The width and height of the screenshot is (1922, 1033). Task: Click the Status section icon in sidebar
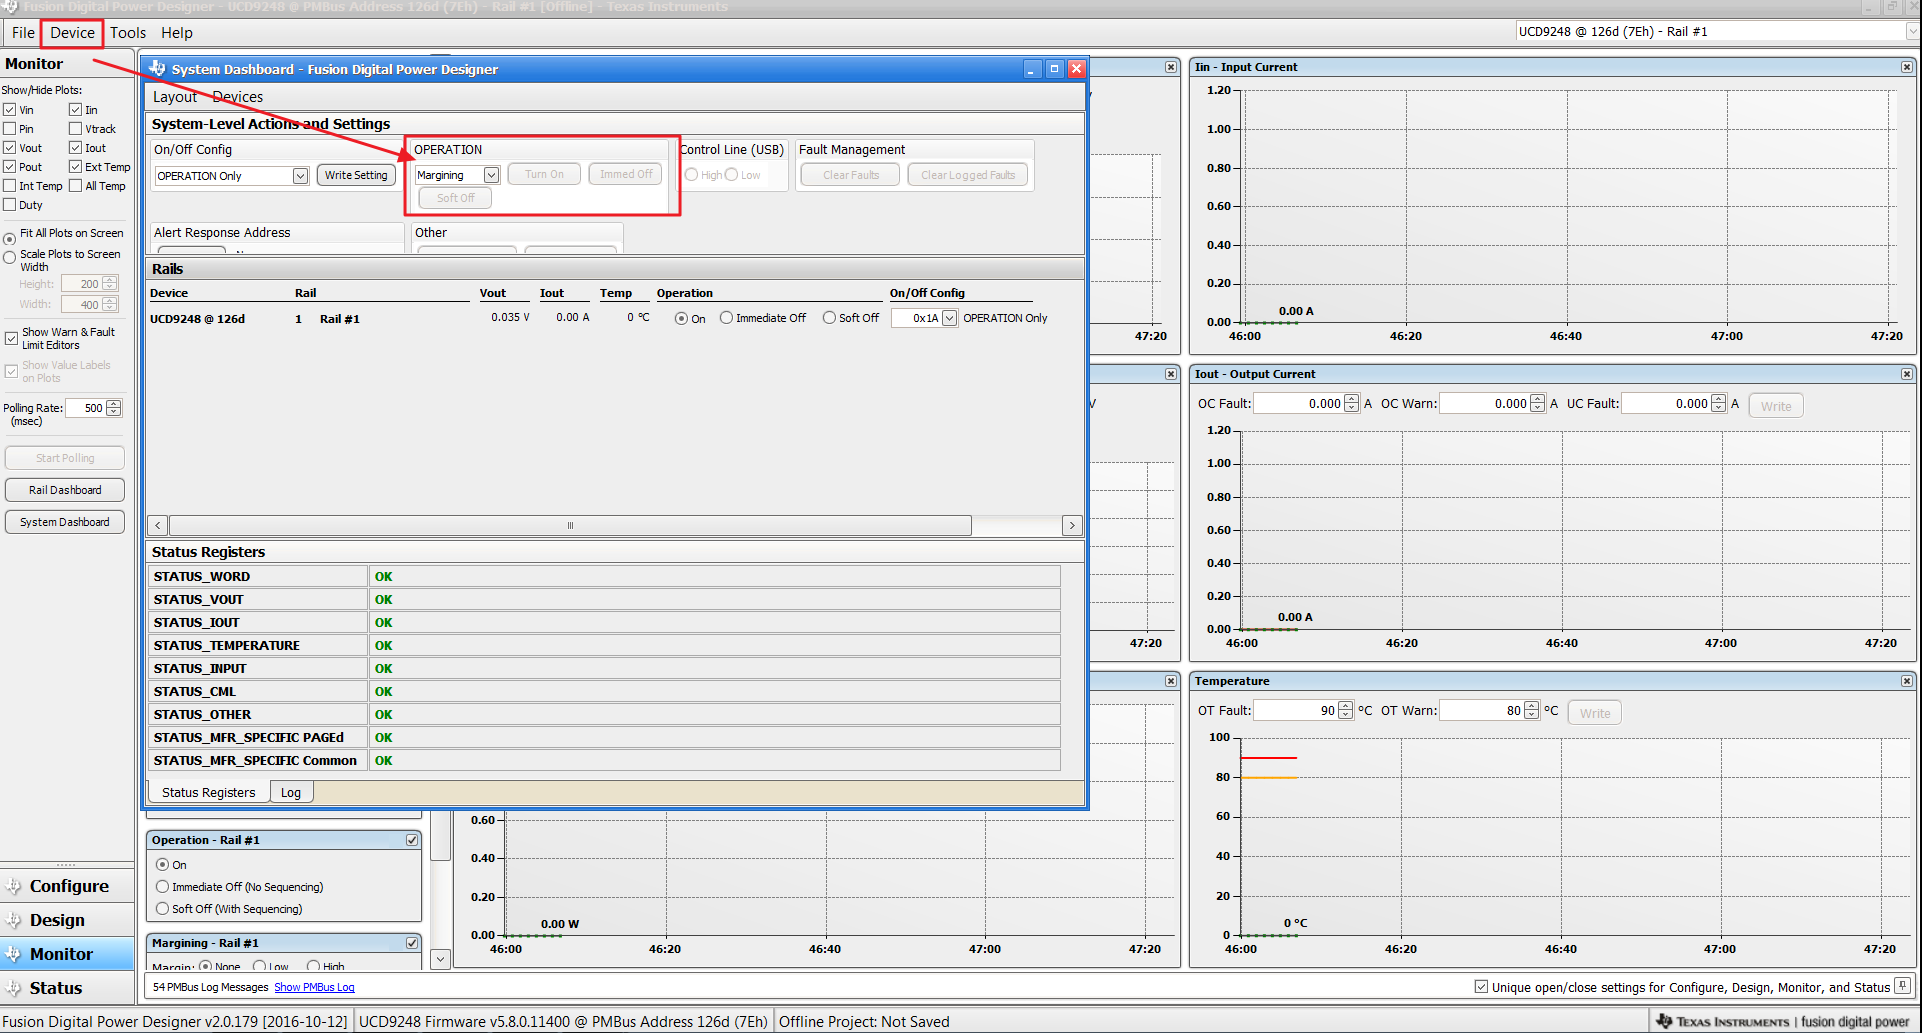coord(13,988)
